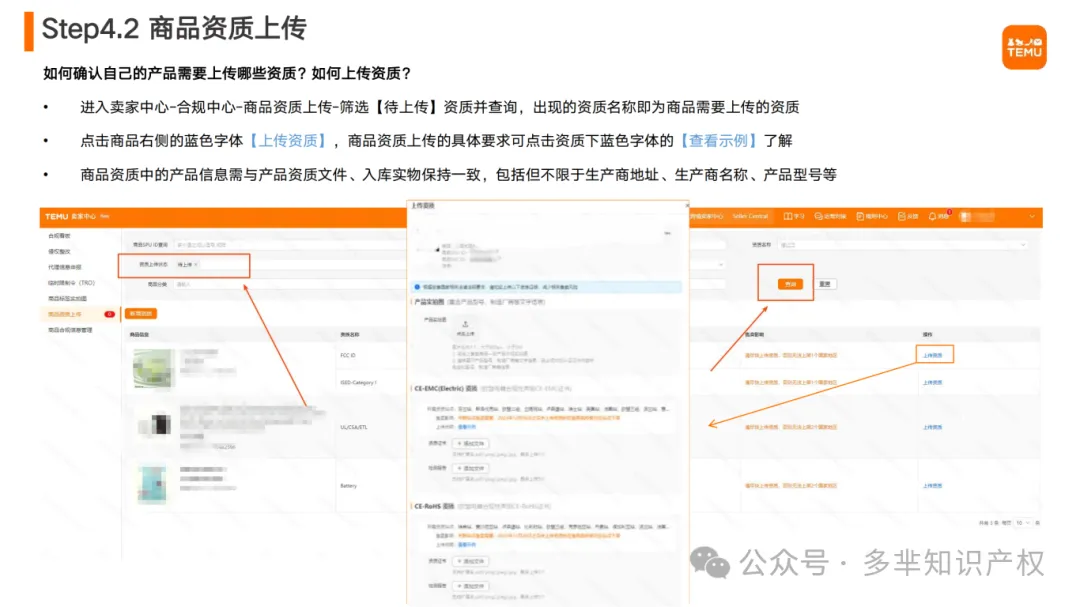Screen dimensions: 1080x607
Task: Click the ISED-Category I qualification cell
Action: [358, 382]
